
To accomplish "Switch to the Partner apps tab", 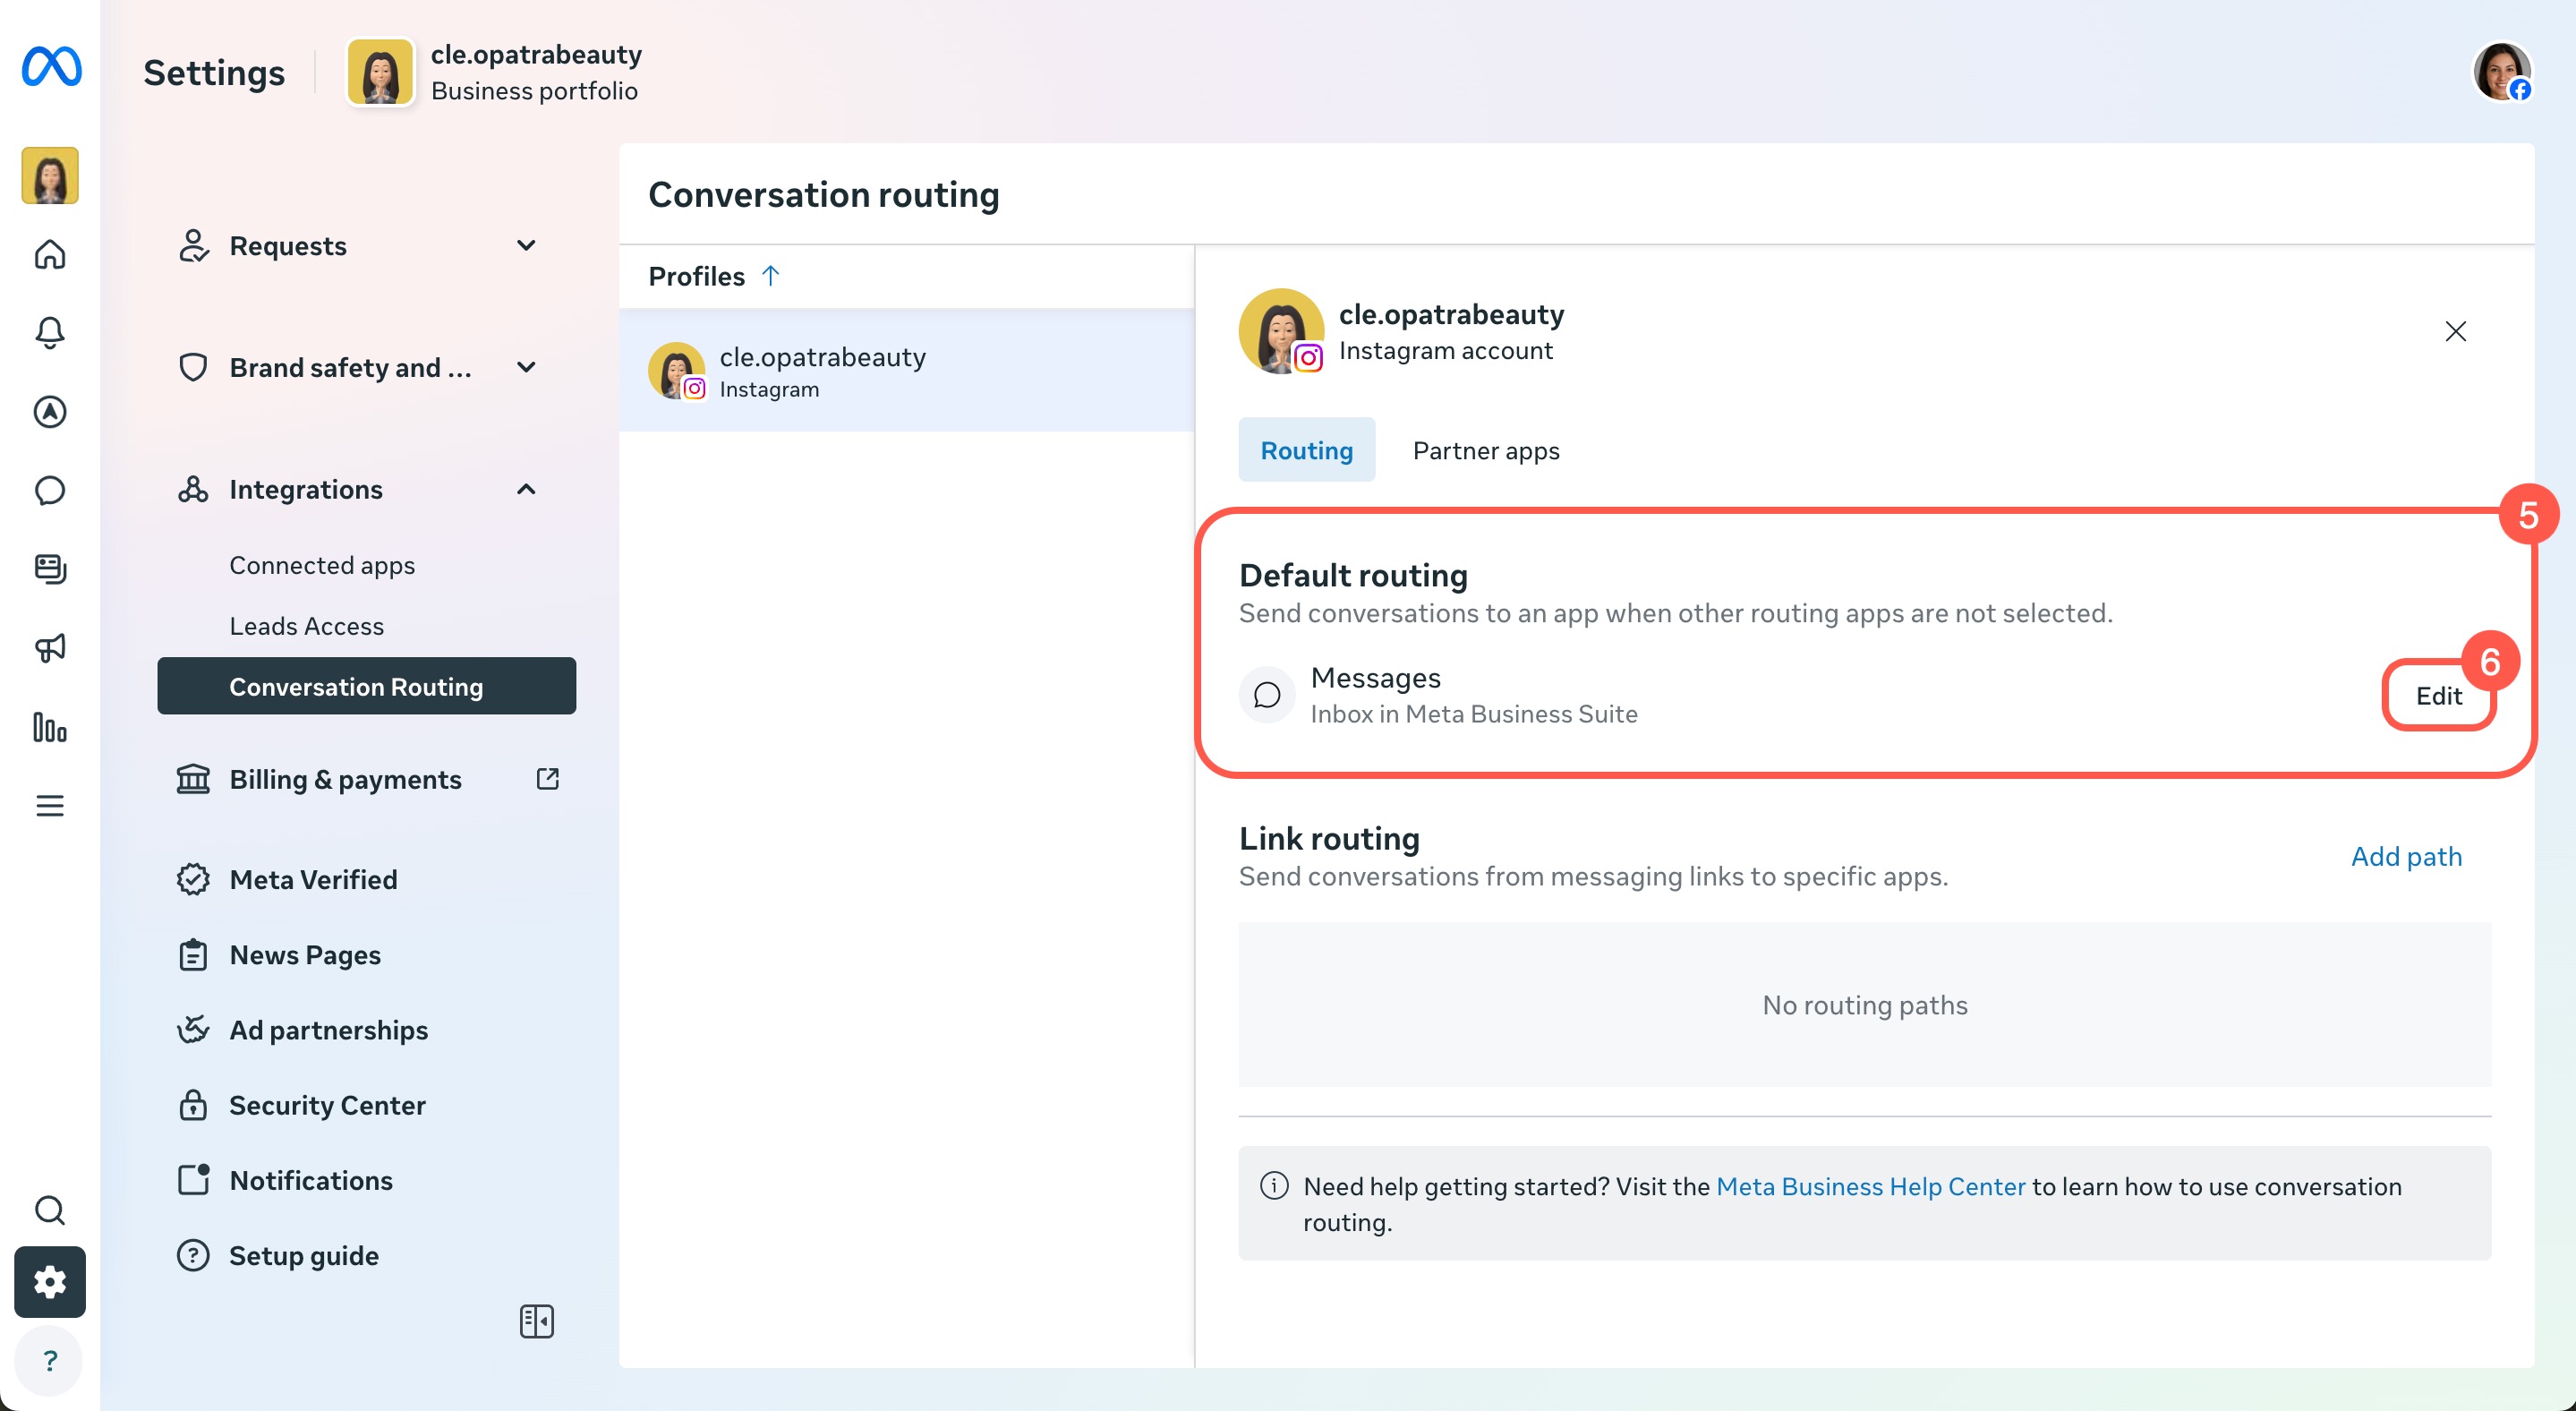I will pos(1485,450).
